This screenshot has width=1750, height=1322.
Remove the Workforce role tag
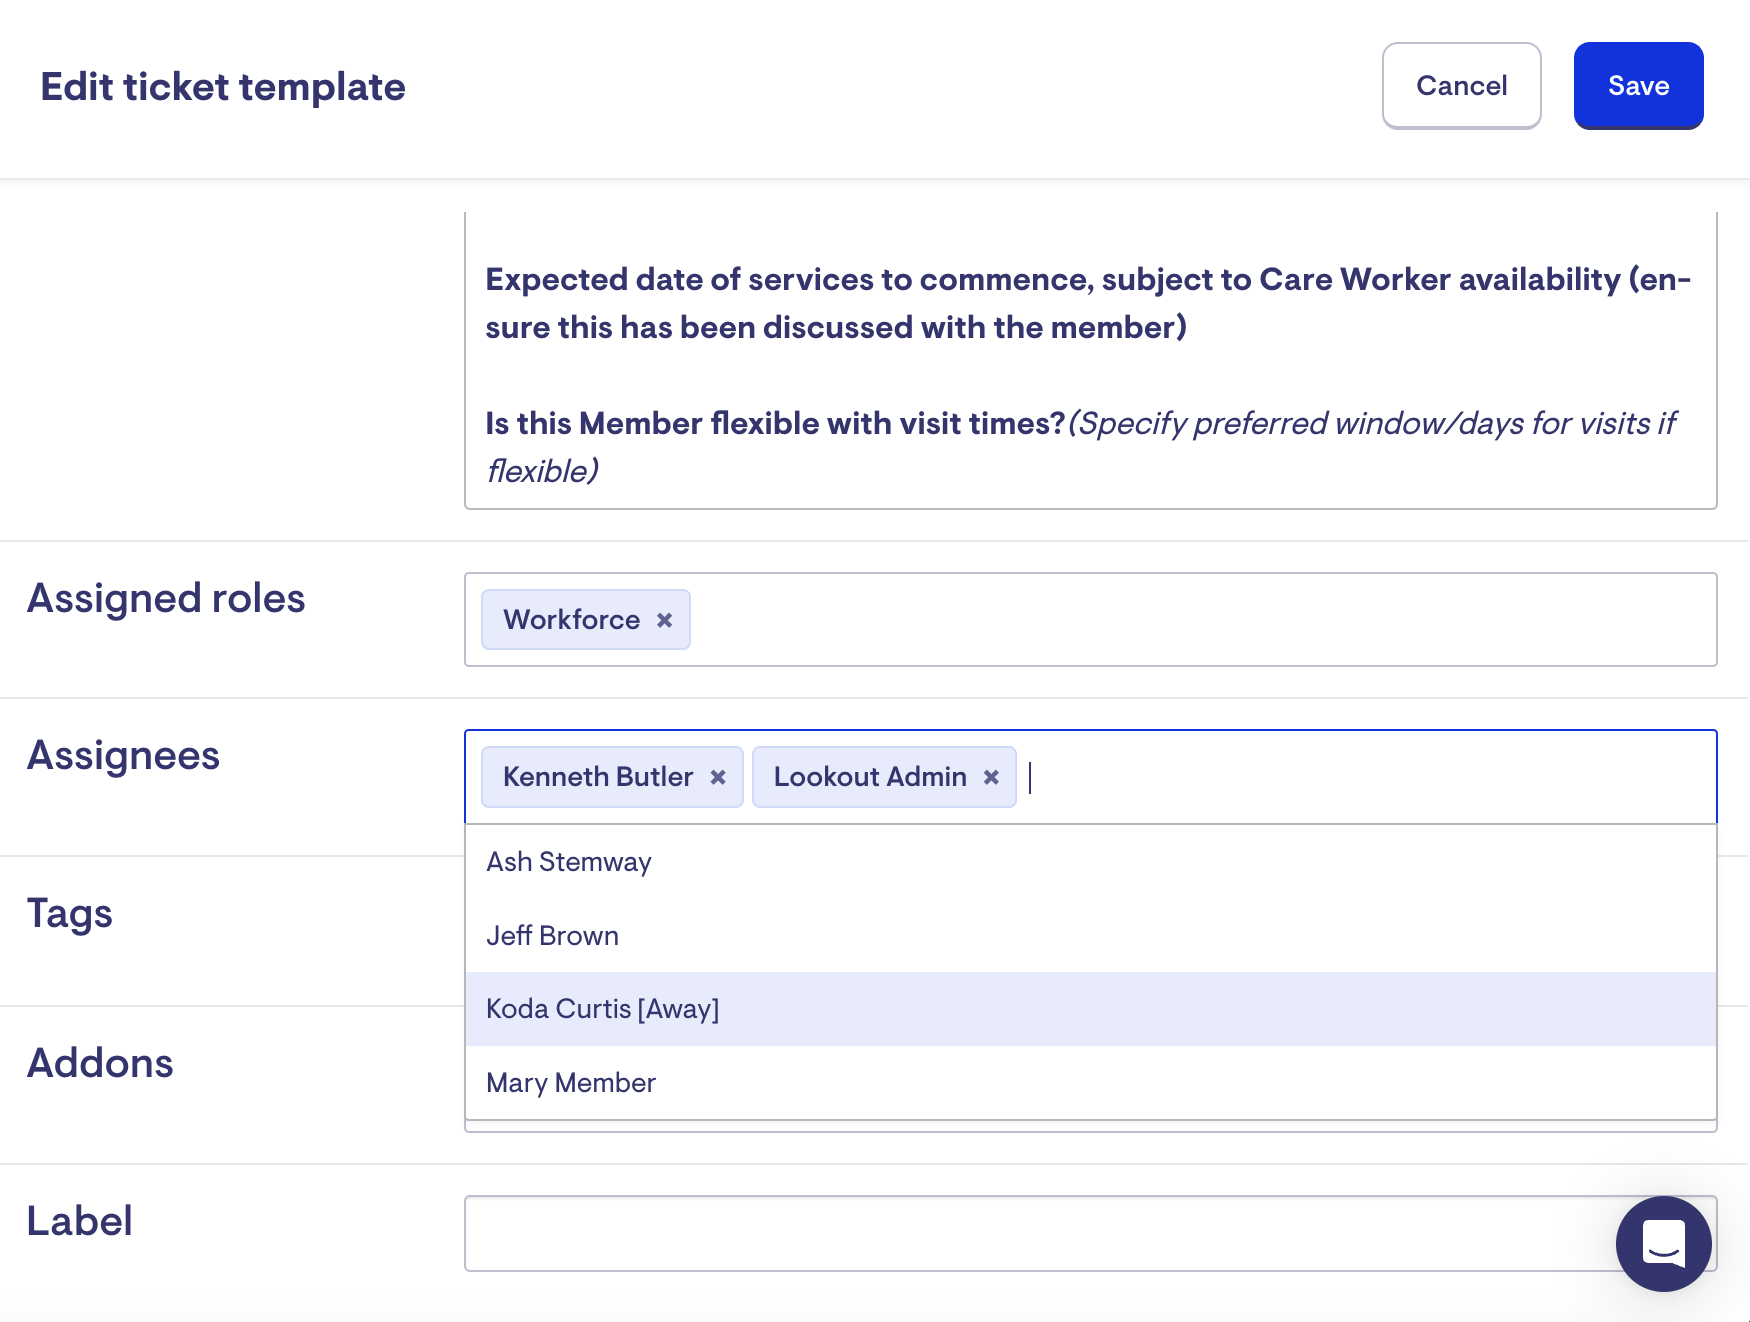[x=664, y=620]
